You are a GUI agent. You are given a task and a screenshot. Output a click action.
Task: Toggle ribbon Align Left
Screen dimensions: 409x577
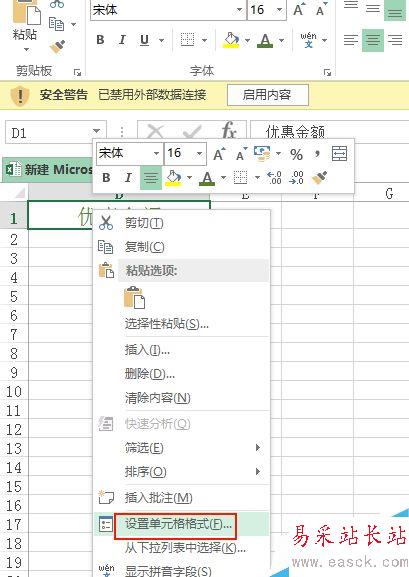pos(350,40)
